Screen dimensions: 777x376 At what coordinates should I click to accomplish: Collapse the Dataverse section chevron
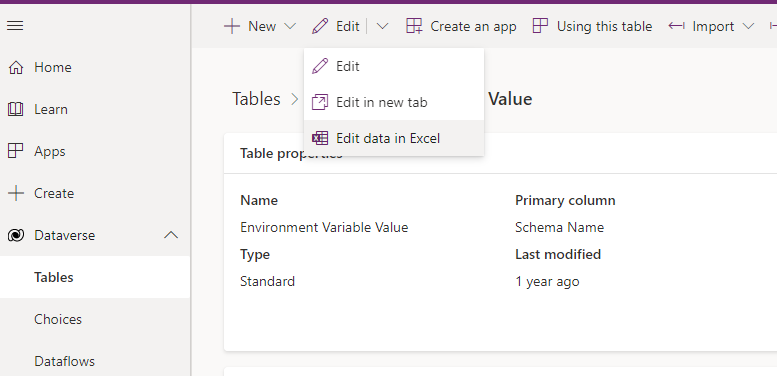click(x=171, y=235)
